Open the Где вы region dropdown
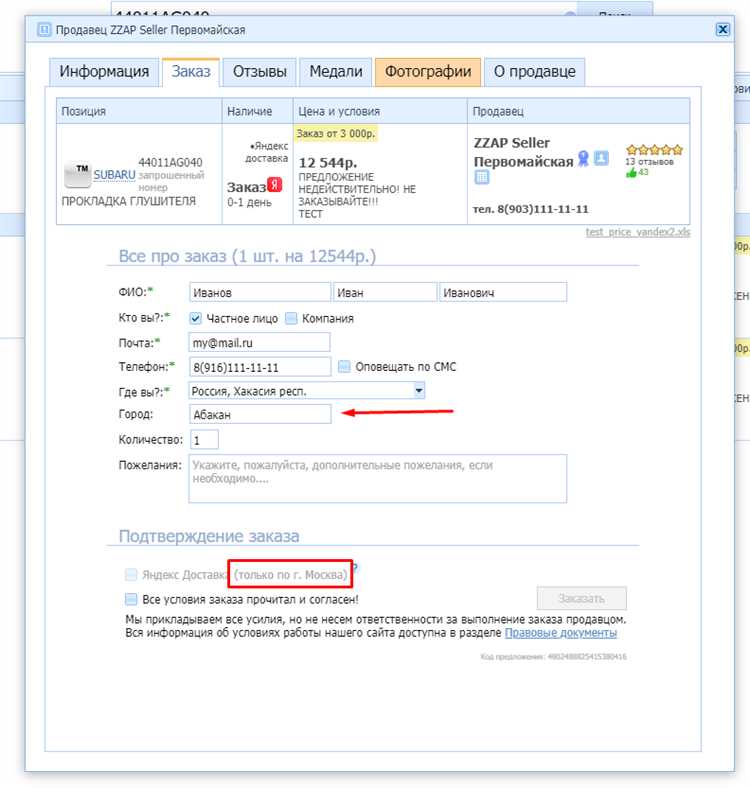Image resolution: width=750 pixels, height=788 pixels. (419, 391)
